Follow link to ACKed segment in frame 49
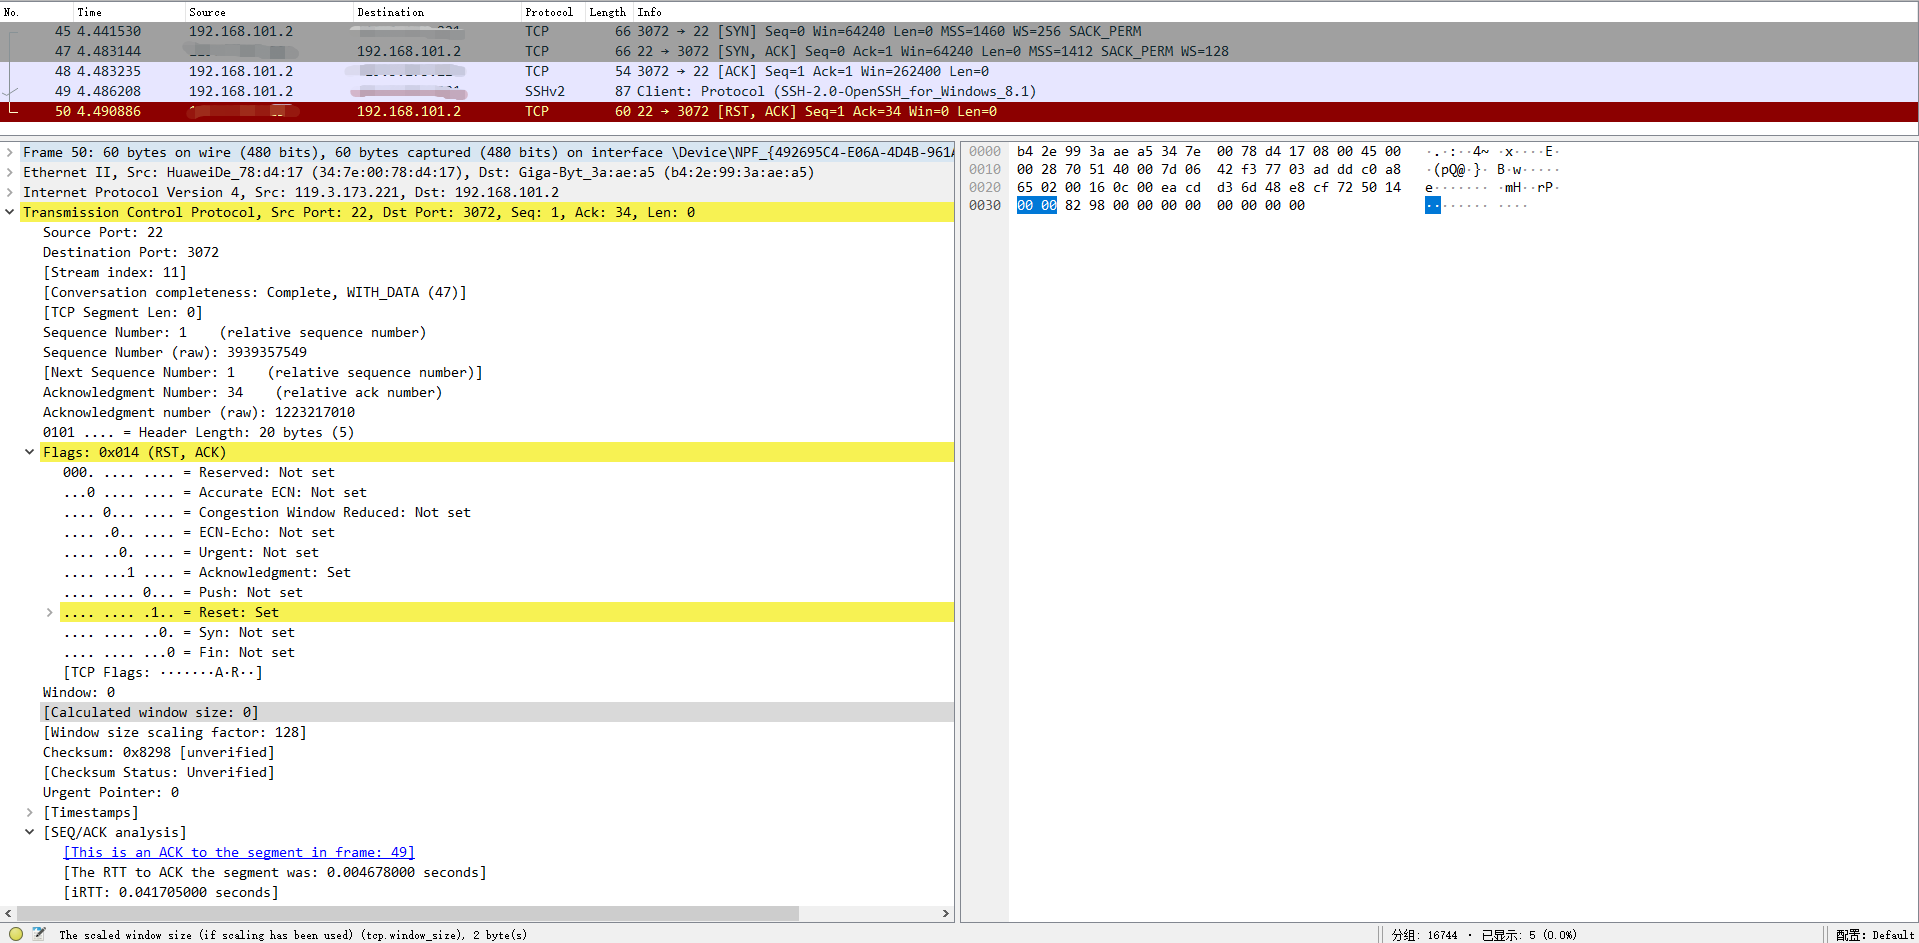 [x=239, y=852]
